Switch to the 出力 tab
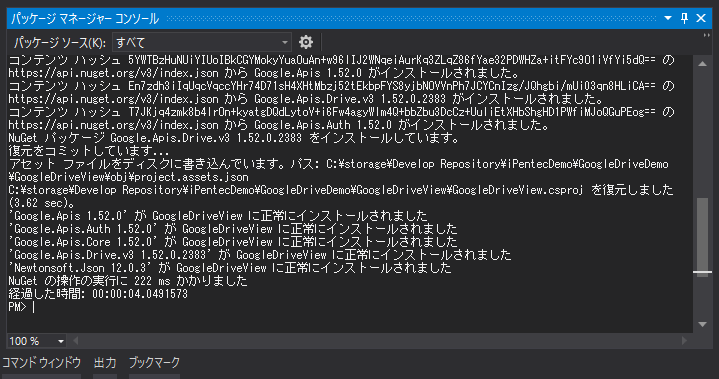The height and width of the screenshot is (379, 719). click(105, 363)
